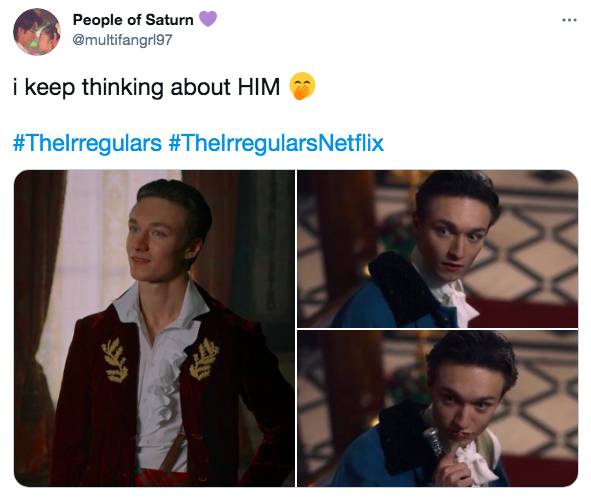Open the three-dot more options menu
This screenshot has width=591, height=500.
[569, 20]
